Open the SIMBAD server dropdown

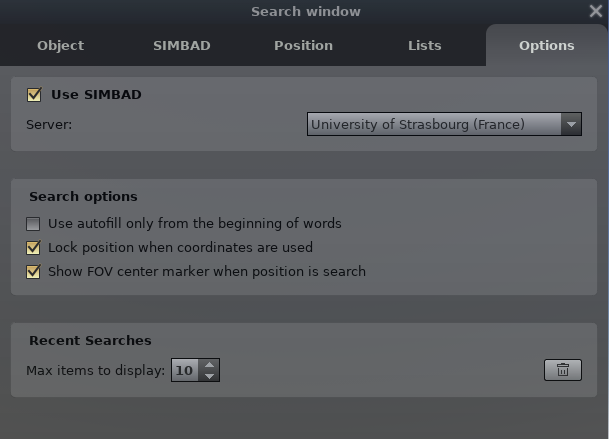tap(432, 125)
